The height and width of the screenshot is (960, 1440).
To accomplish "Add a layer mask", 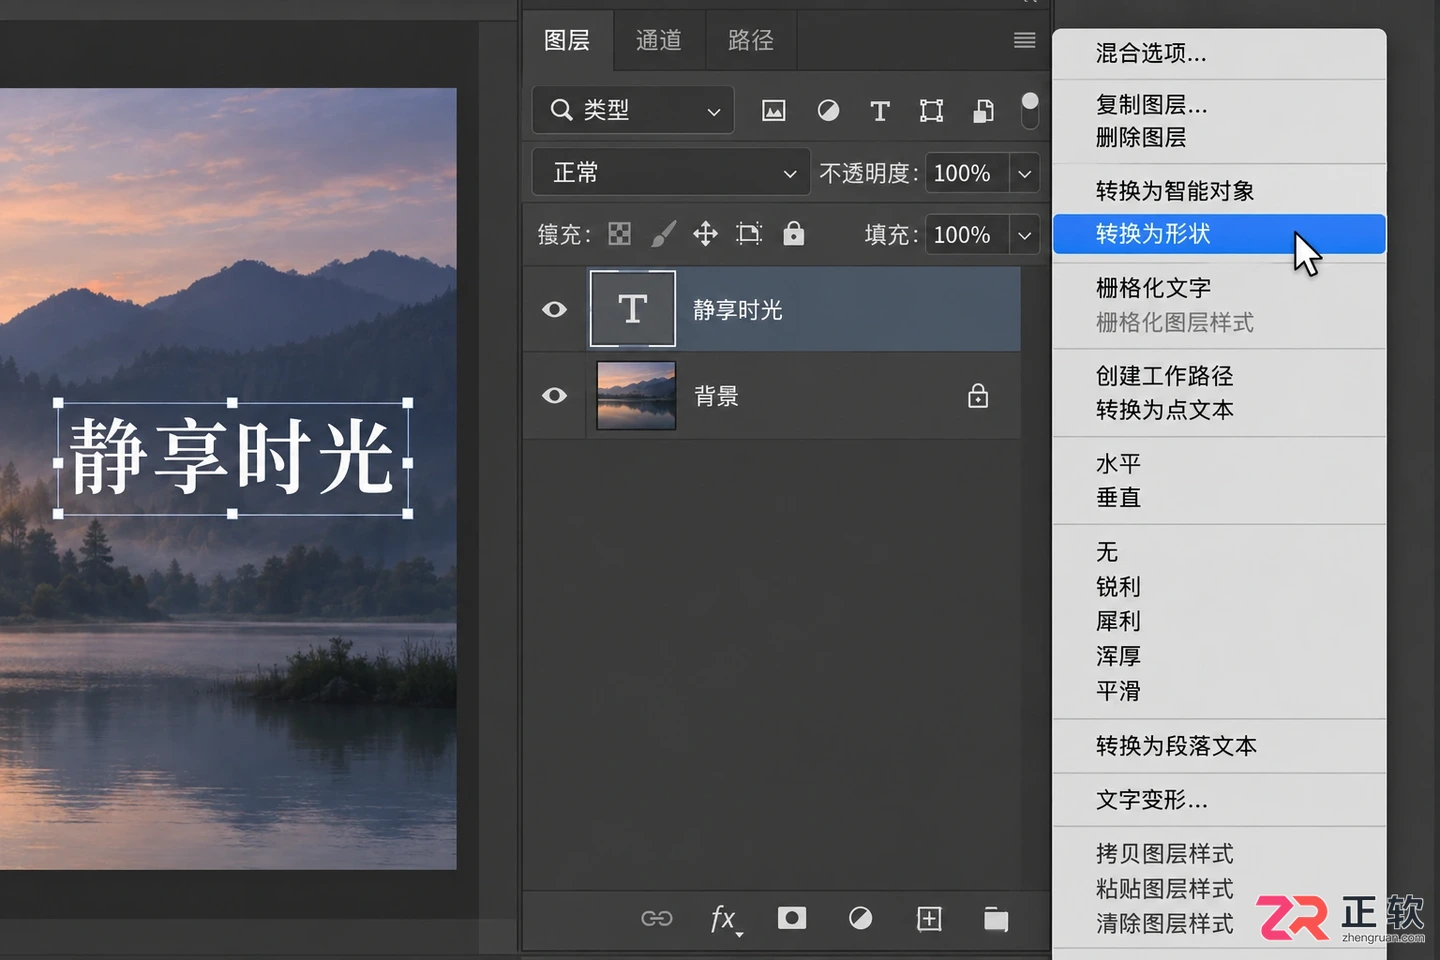I will pyautogui.click(x=792, y=918).
